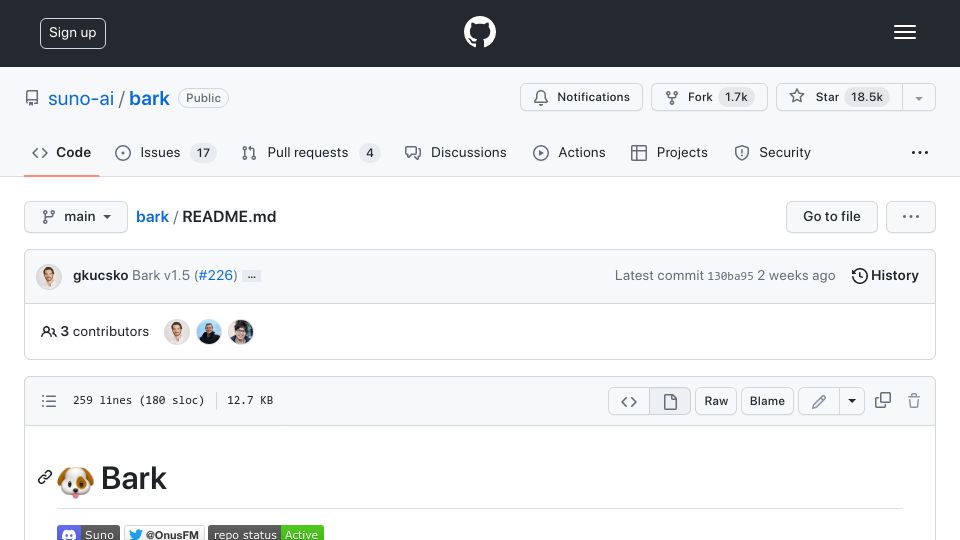Open the Blame view
This screenshot has width=960, height=540.
click(x=767, y=401)
